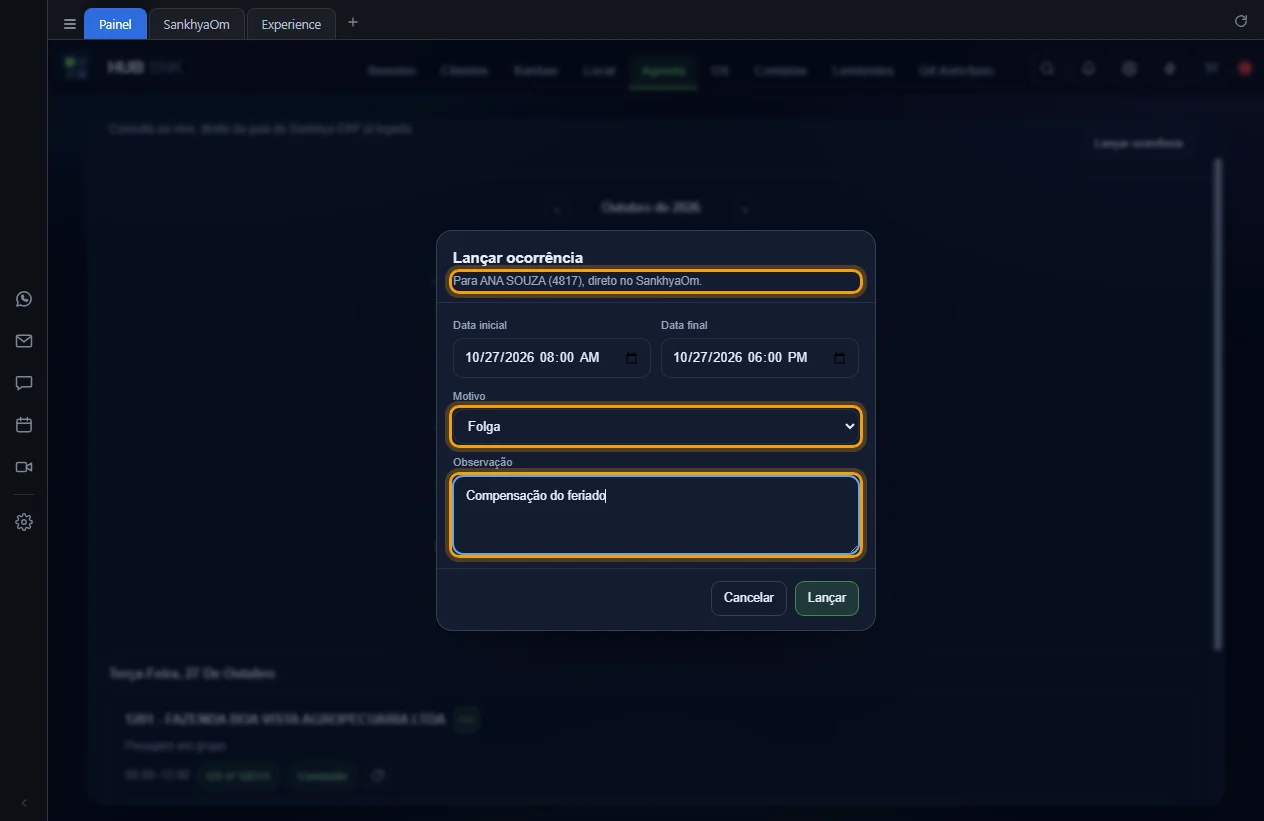The width and height of the screenshot is (1264, 821).
Task: Switch to the Experience tab
Action: (x=291, y=24)
